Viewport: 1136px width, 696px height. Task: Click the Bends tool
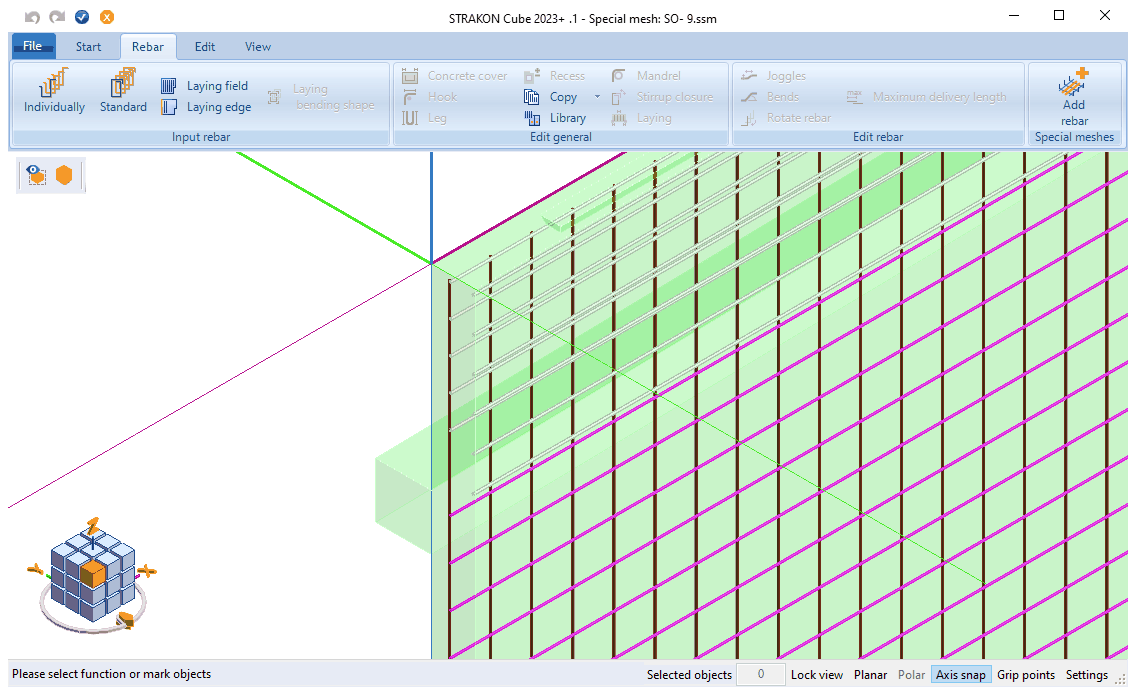pyautogui.click(x=770, y=96)
